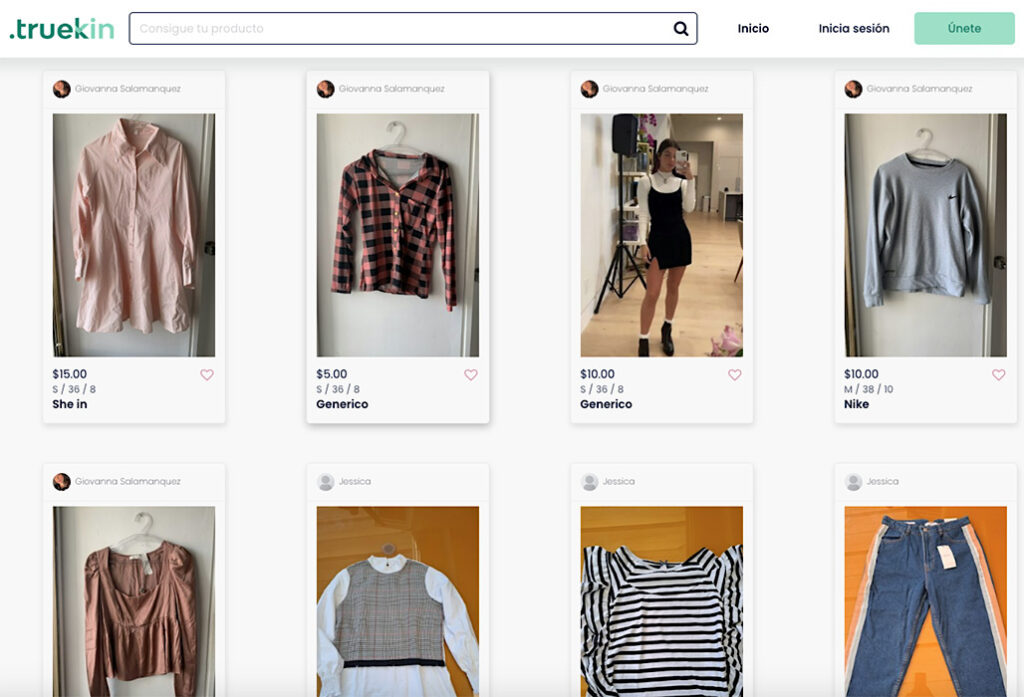Image resolution: width=1024 pixels, height=697 pixels.
Task: Click the Generico label under plaid shirt
Action: (342, 405)
